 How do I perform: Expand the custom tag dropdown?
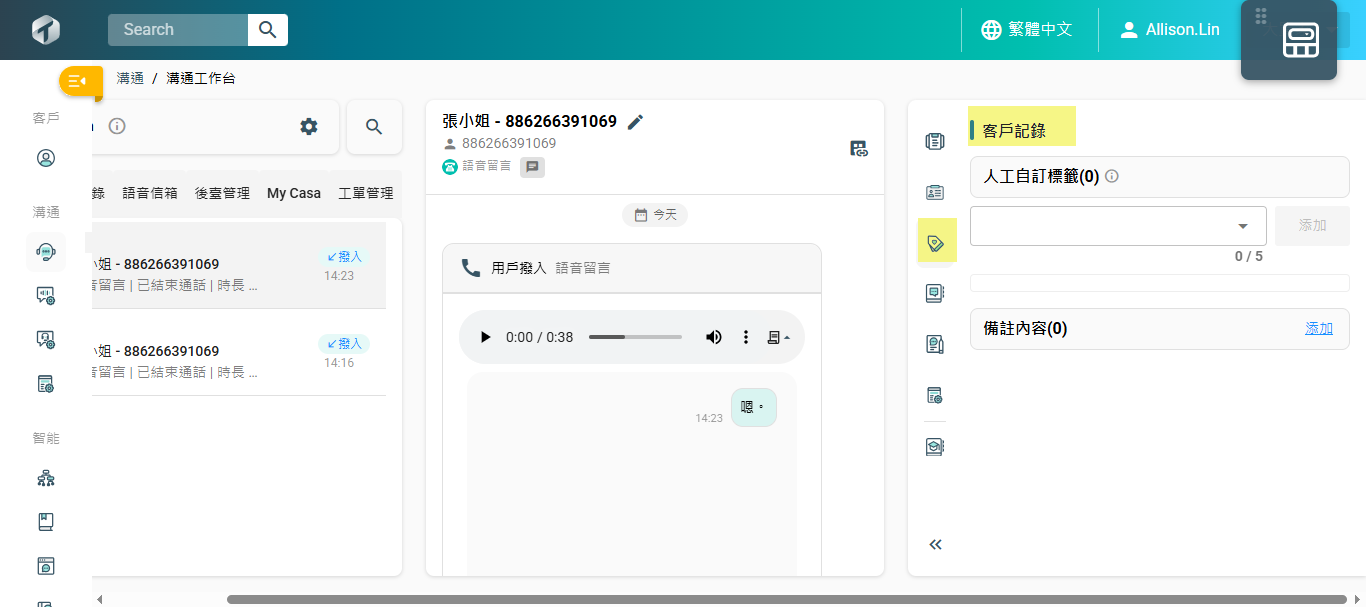point(1243,226)
